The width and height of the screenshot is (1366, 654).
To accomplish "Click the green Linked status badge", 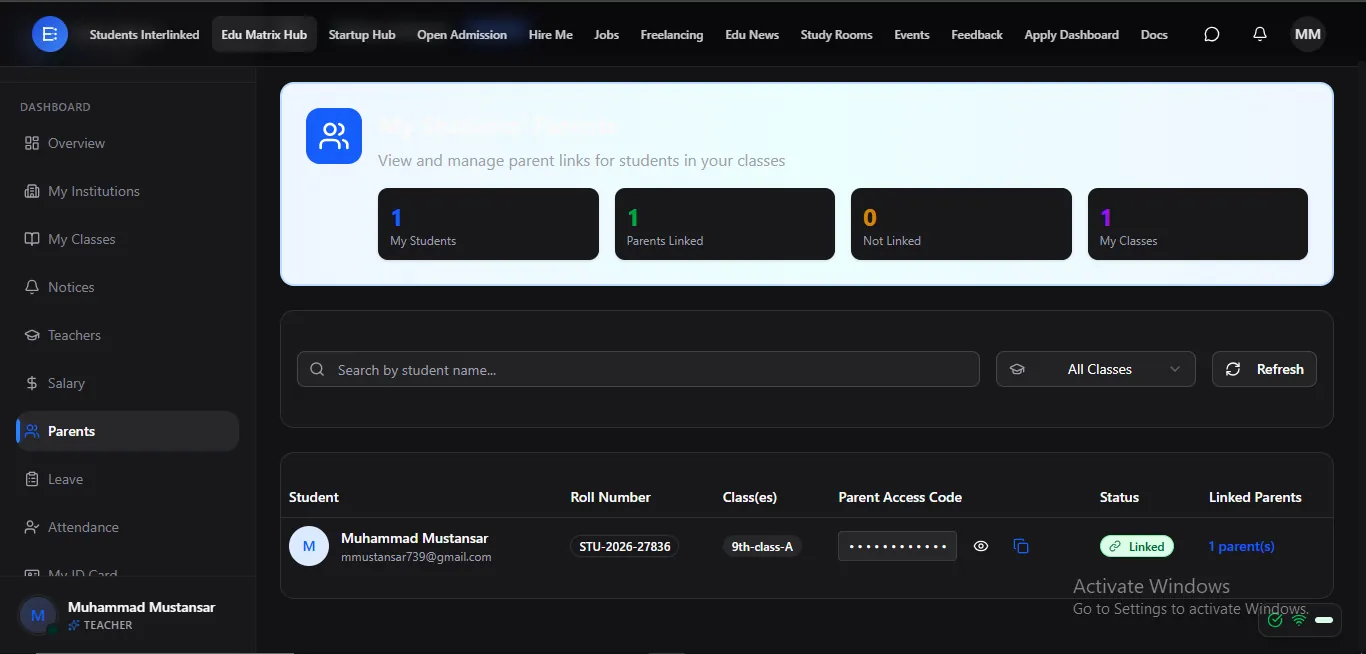I will tap(1137, 546).
